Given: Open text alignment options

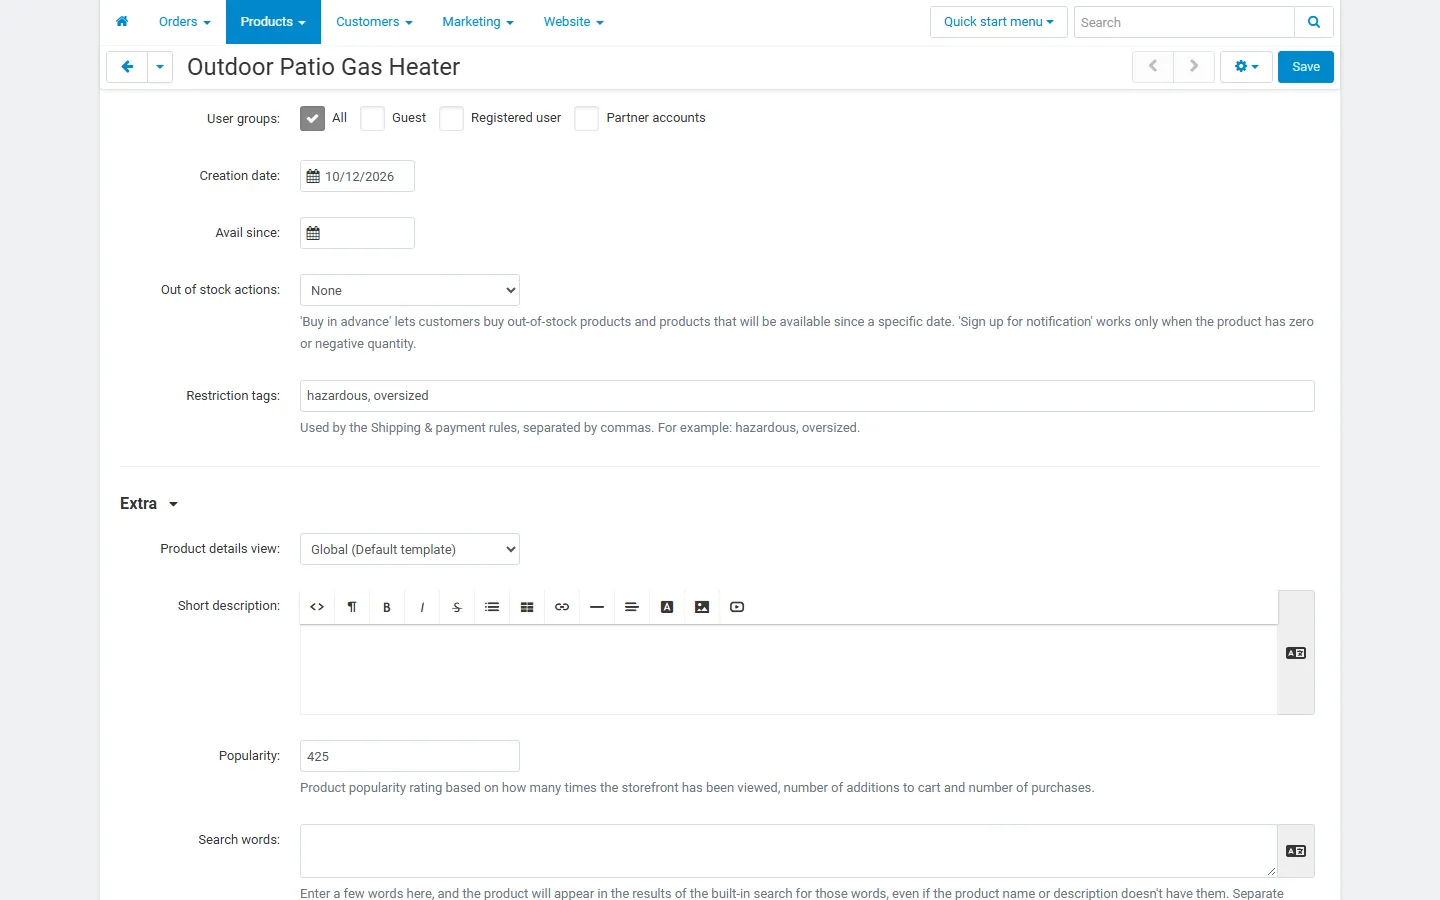Looking at the screenshot, I should pos(632,607).
